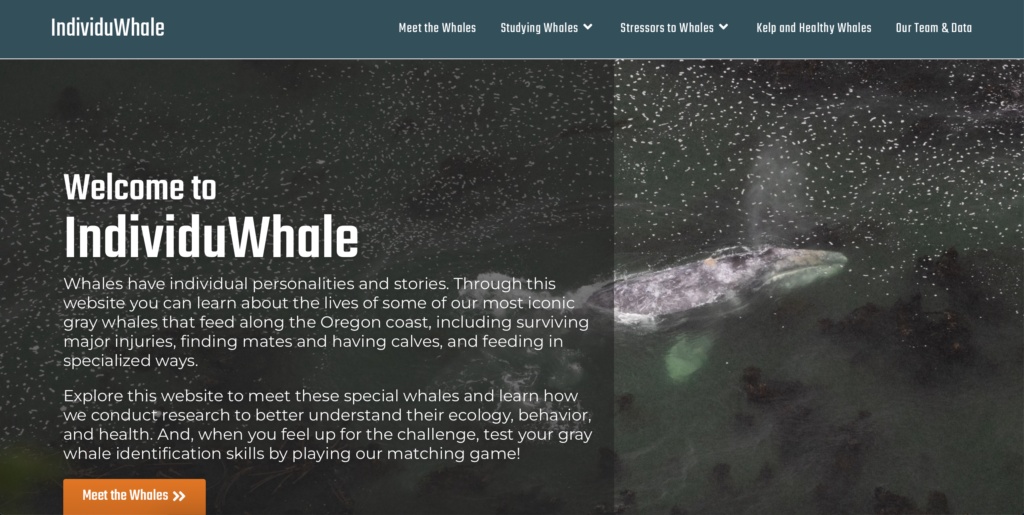
Task: Expand the Stressors to Whales chevron arrow
Action: [724, 27]
